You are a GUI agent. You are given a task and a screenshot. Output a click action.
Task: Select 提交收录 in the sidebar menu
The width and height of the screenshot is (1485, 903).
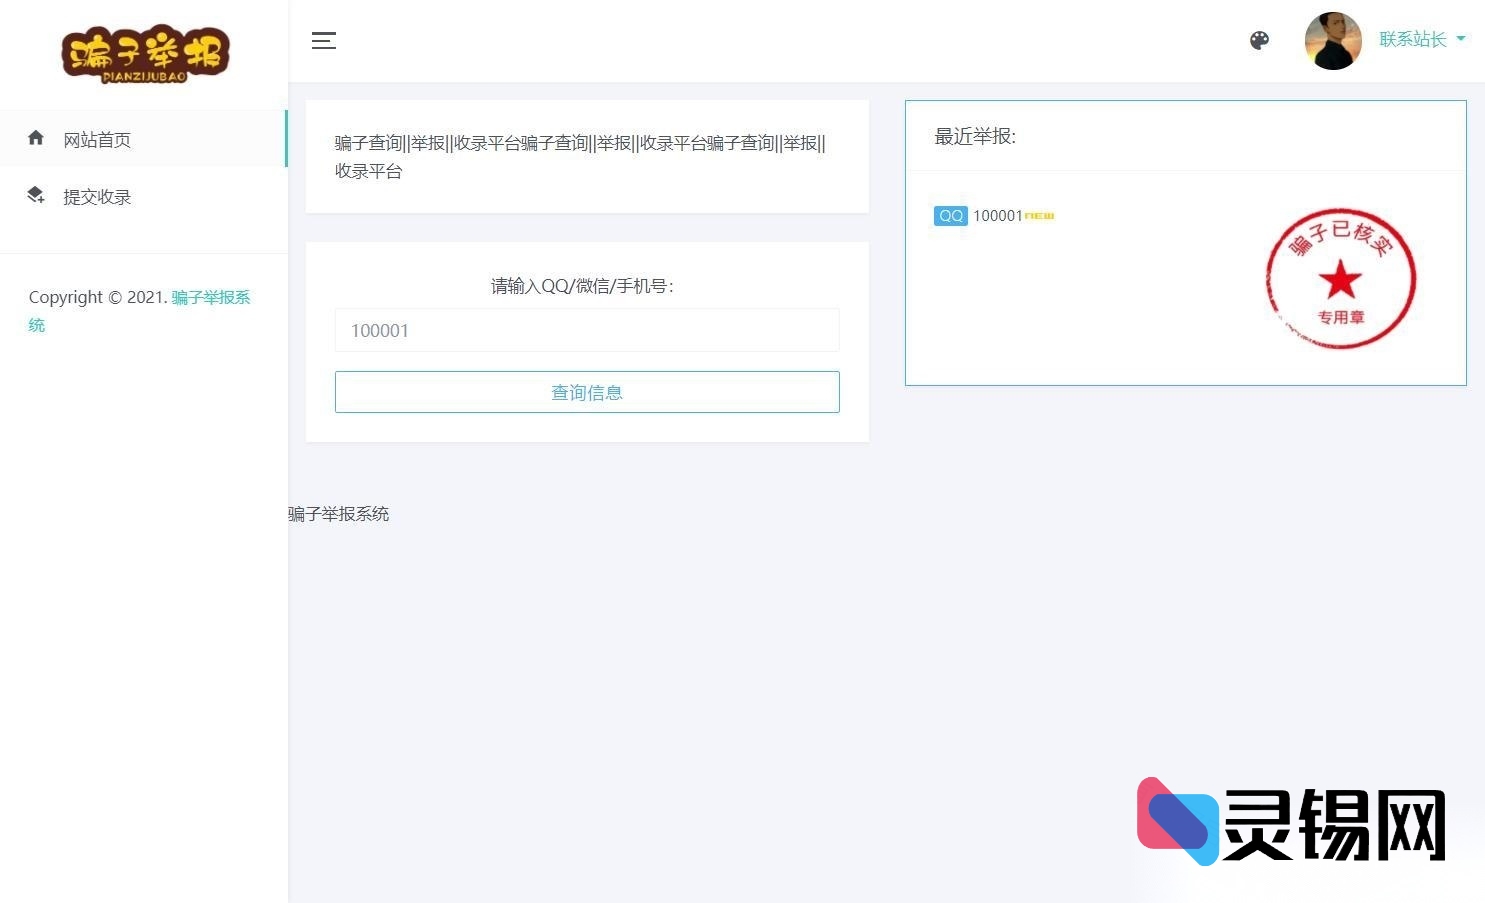tap(97, 196)
